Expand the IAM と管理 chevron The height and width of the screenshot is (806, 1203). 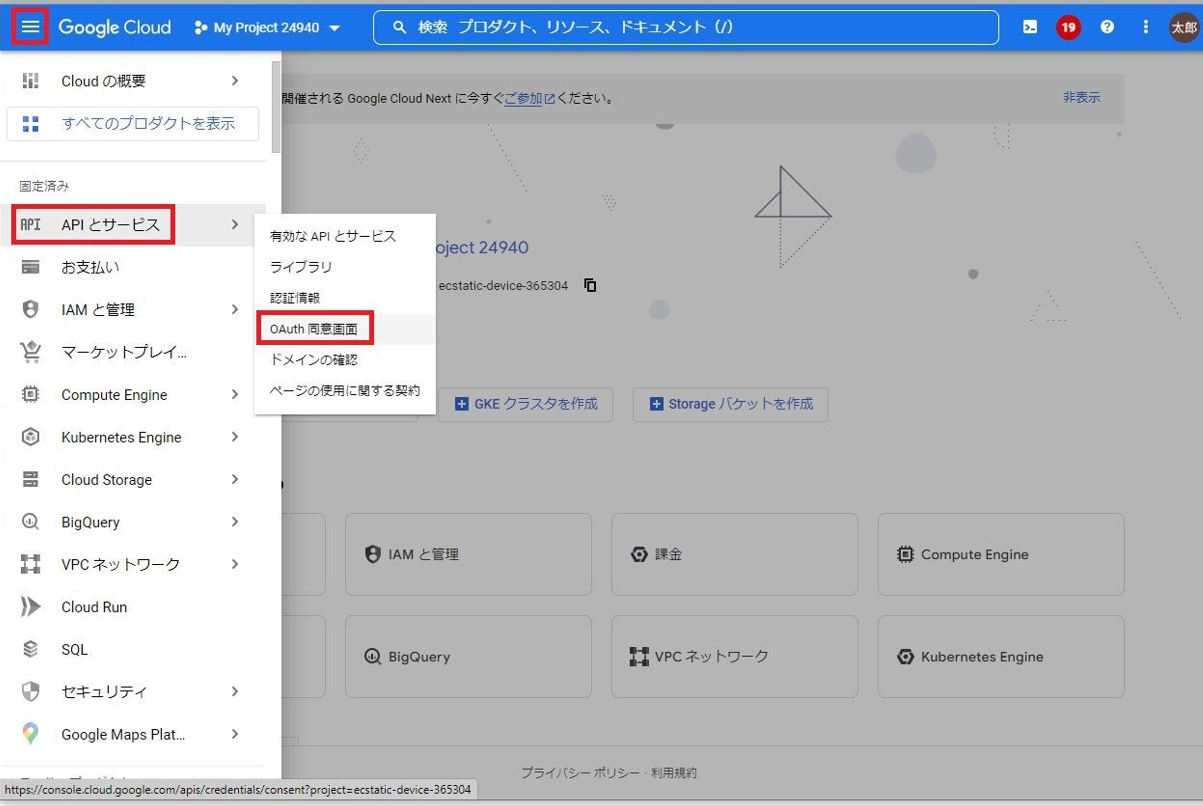click(235, 310)
